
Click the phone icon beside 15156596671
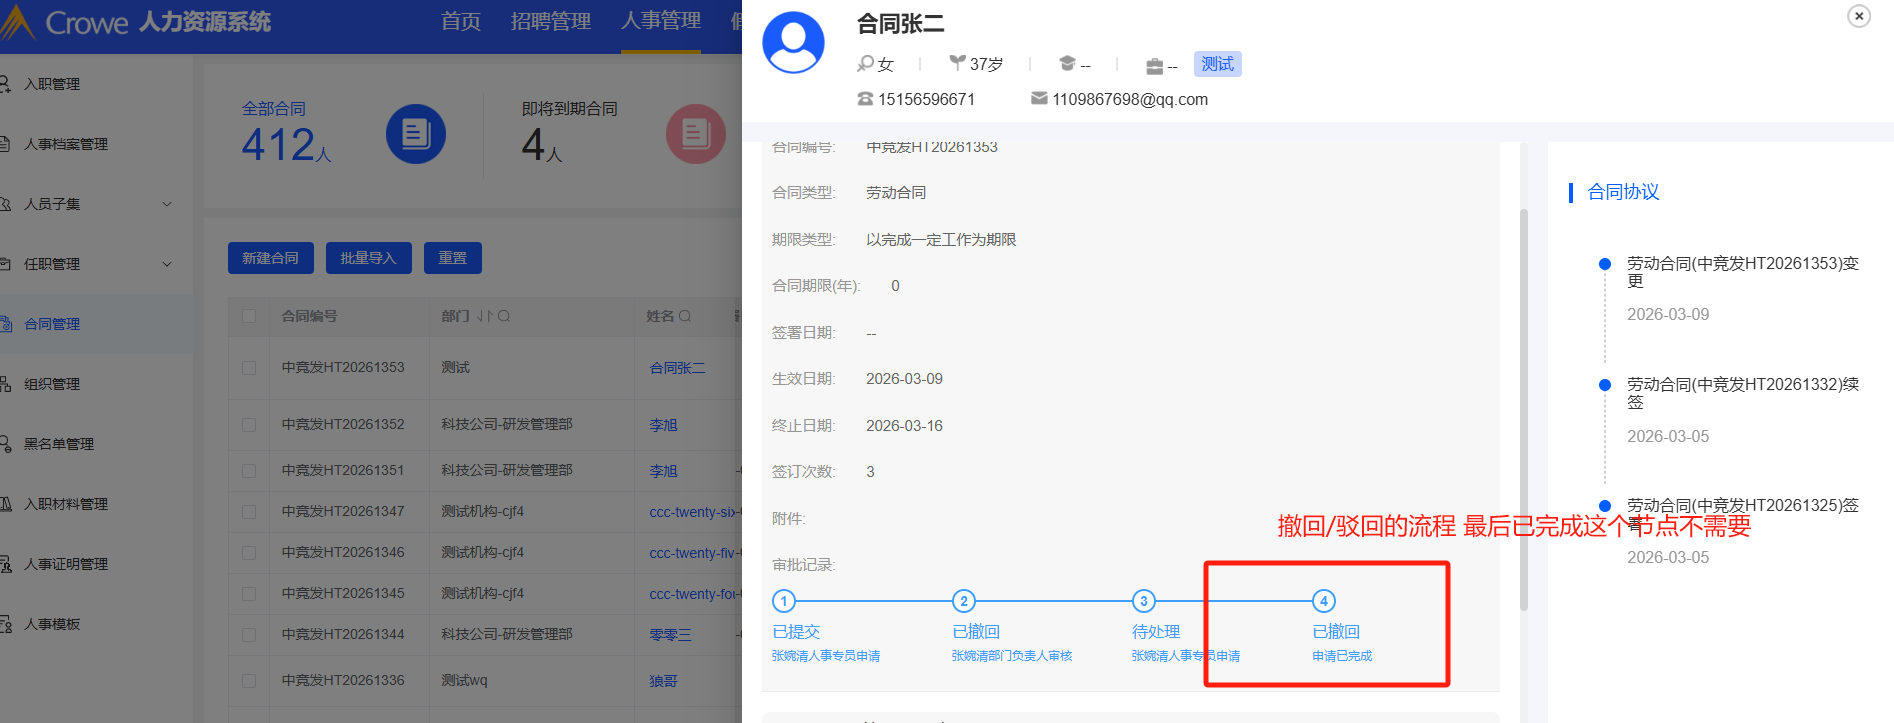865,99
